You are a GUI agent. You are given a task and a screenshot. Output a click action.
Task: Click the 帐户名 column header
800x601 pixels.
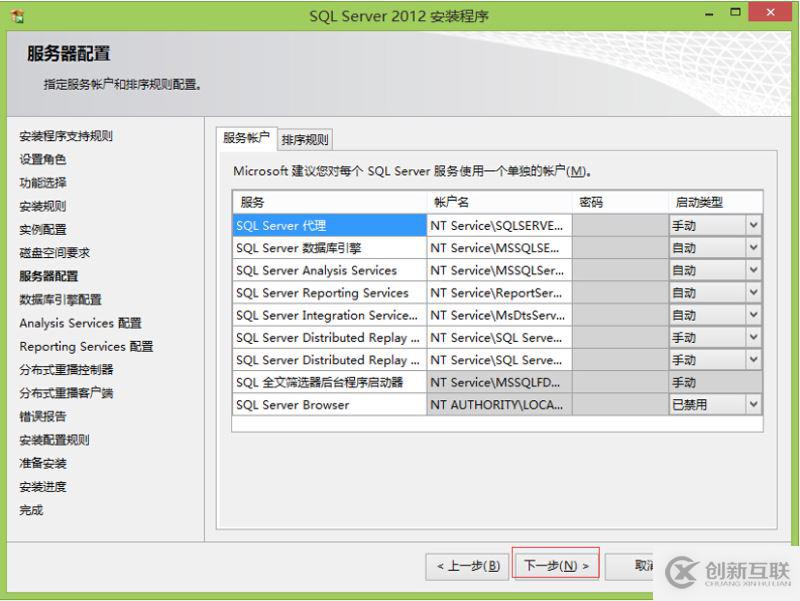click(x=499, y=203)
